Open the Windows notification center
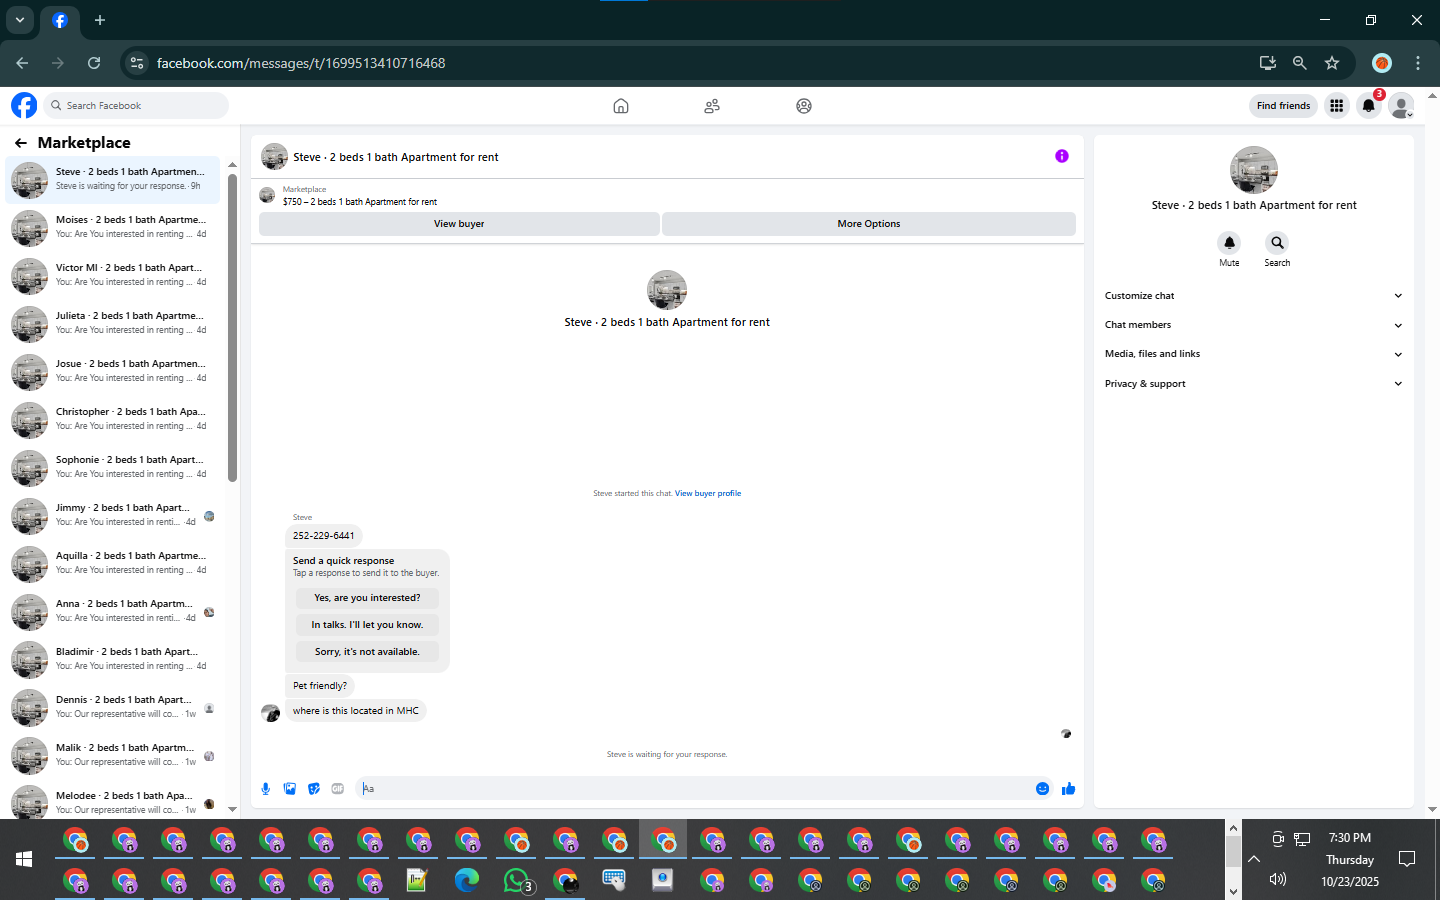Image resolution: width=1440 pixels, height=900 pixels. [1407, 859]
